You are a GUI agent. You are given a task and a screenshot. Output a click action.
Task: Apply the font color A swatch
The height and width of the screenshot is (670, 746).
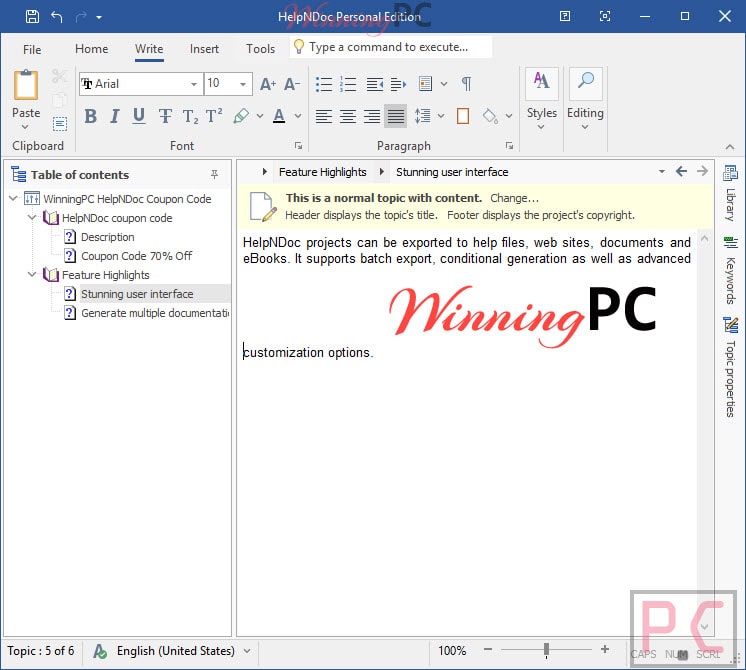[279, 116]
